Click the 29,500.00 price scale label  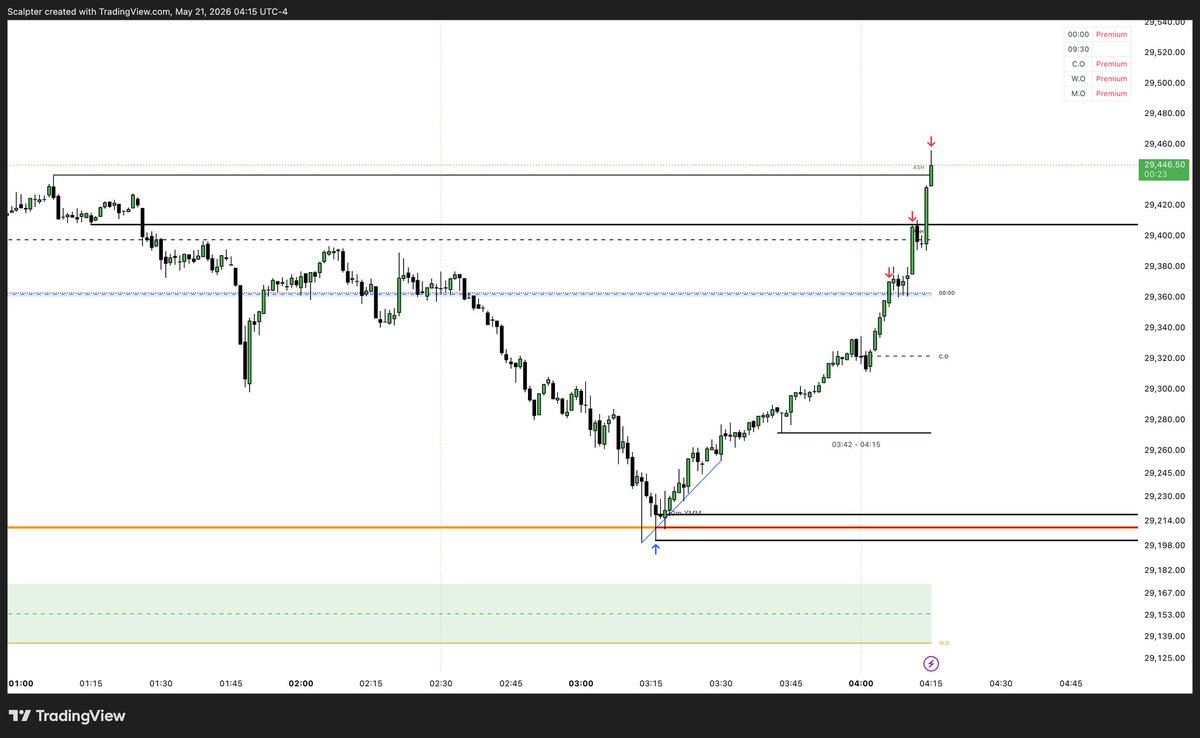[x=1165, y=83]
